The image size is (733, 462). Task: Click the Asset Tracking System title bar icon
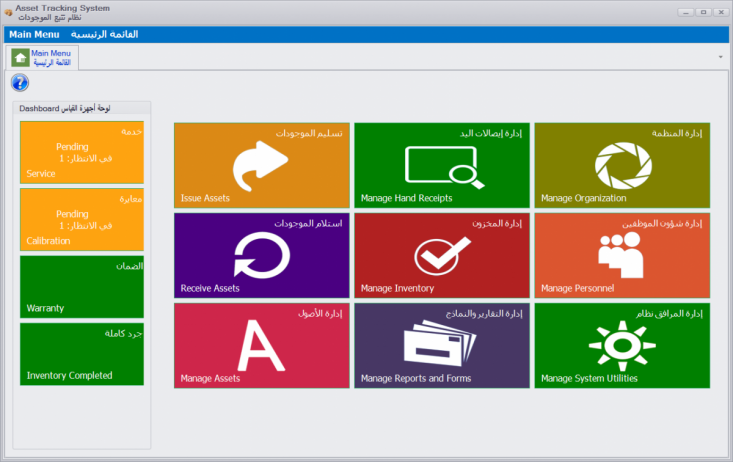[x=9, y=12]
